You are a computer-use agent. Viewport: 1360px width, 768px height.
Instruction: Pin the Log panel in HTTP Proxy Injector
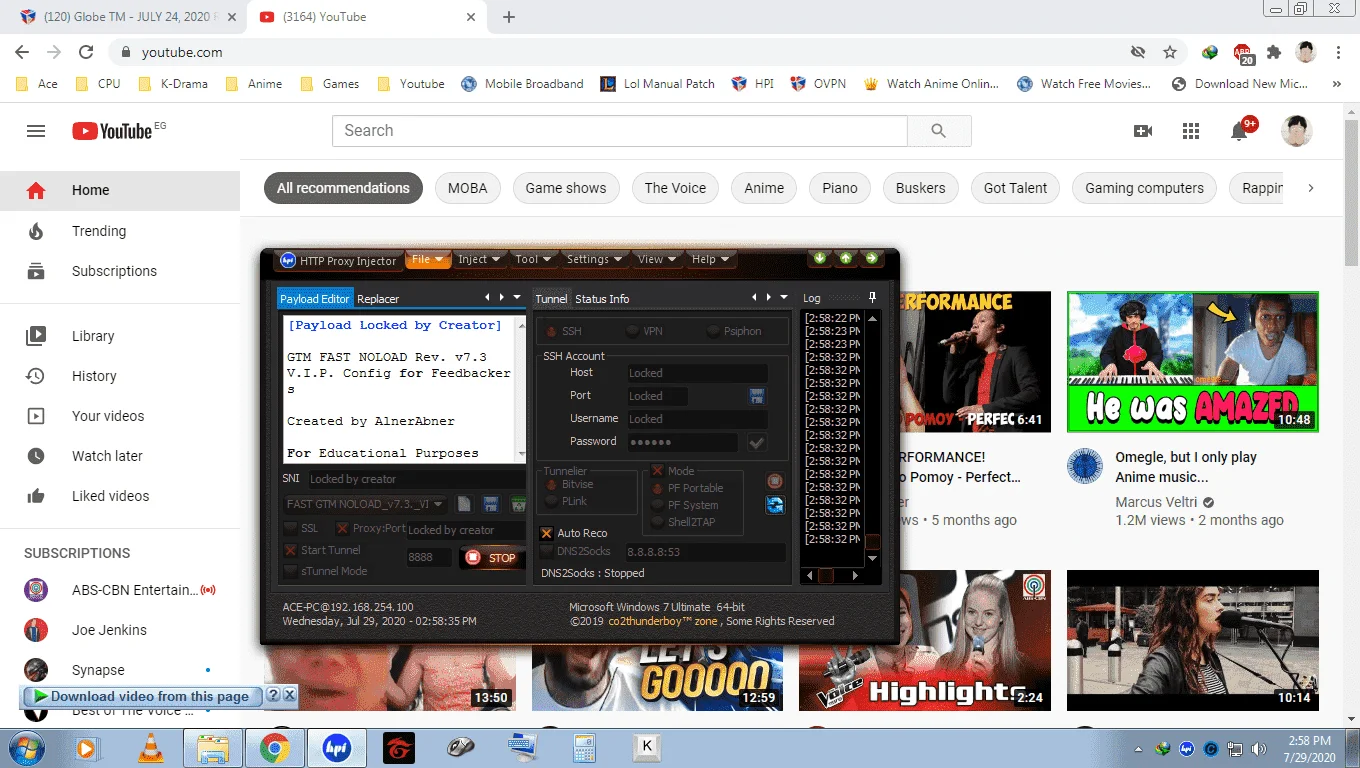tap(872, 298)
